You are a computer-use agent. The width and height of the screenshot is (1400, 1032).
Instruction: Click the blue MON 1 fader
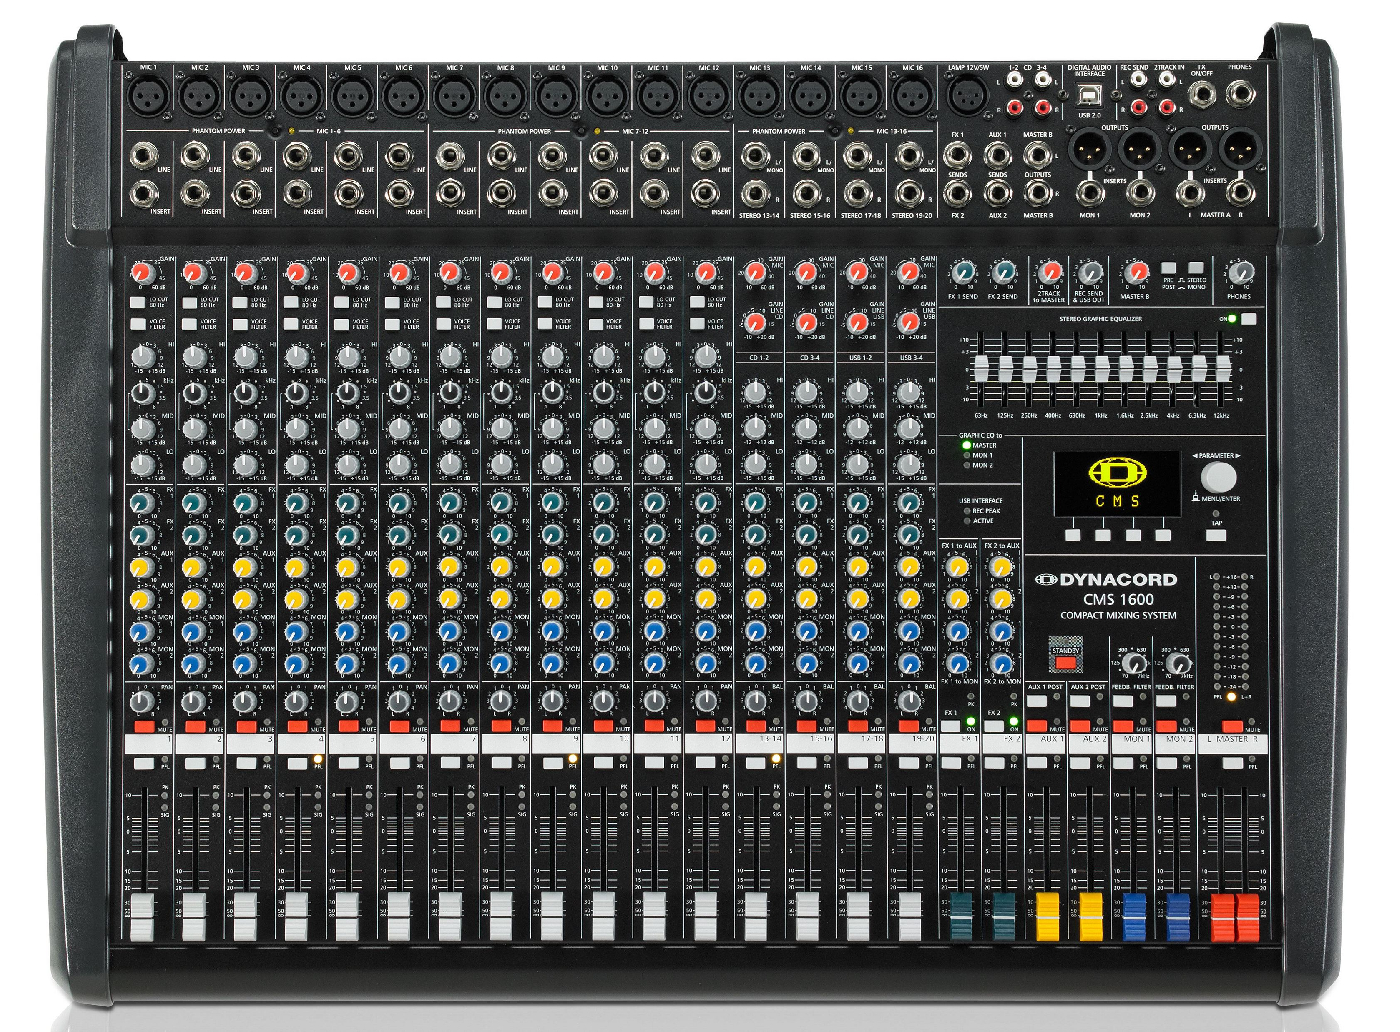(1133, 917)
